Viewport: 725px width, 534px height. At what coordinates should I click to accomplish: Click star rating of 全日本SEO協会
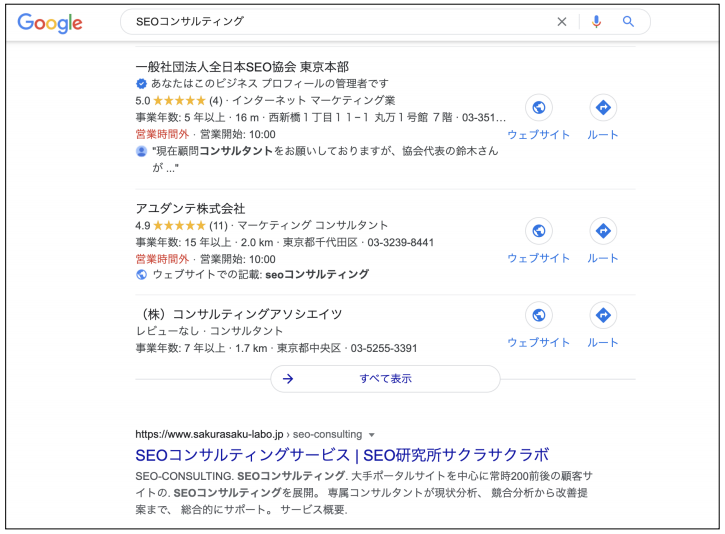179,100
